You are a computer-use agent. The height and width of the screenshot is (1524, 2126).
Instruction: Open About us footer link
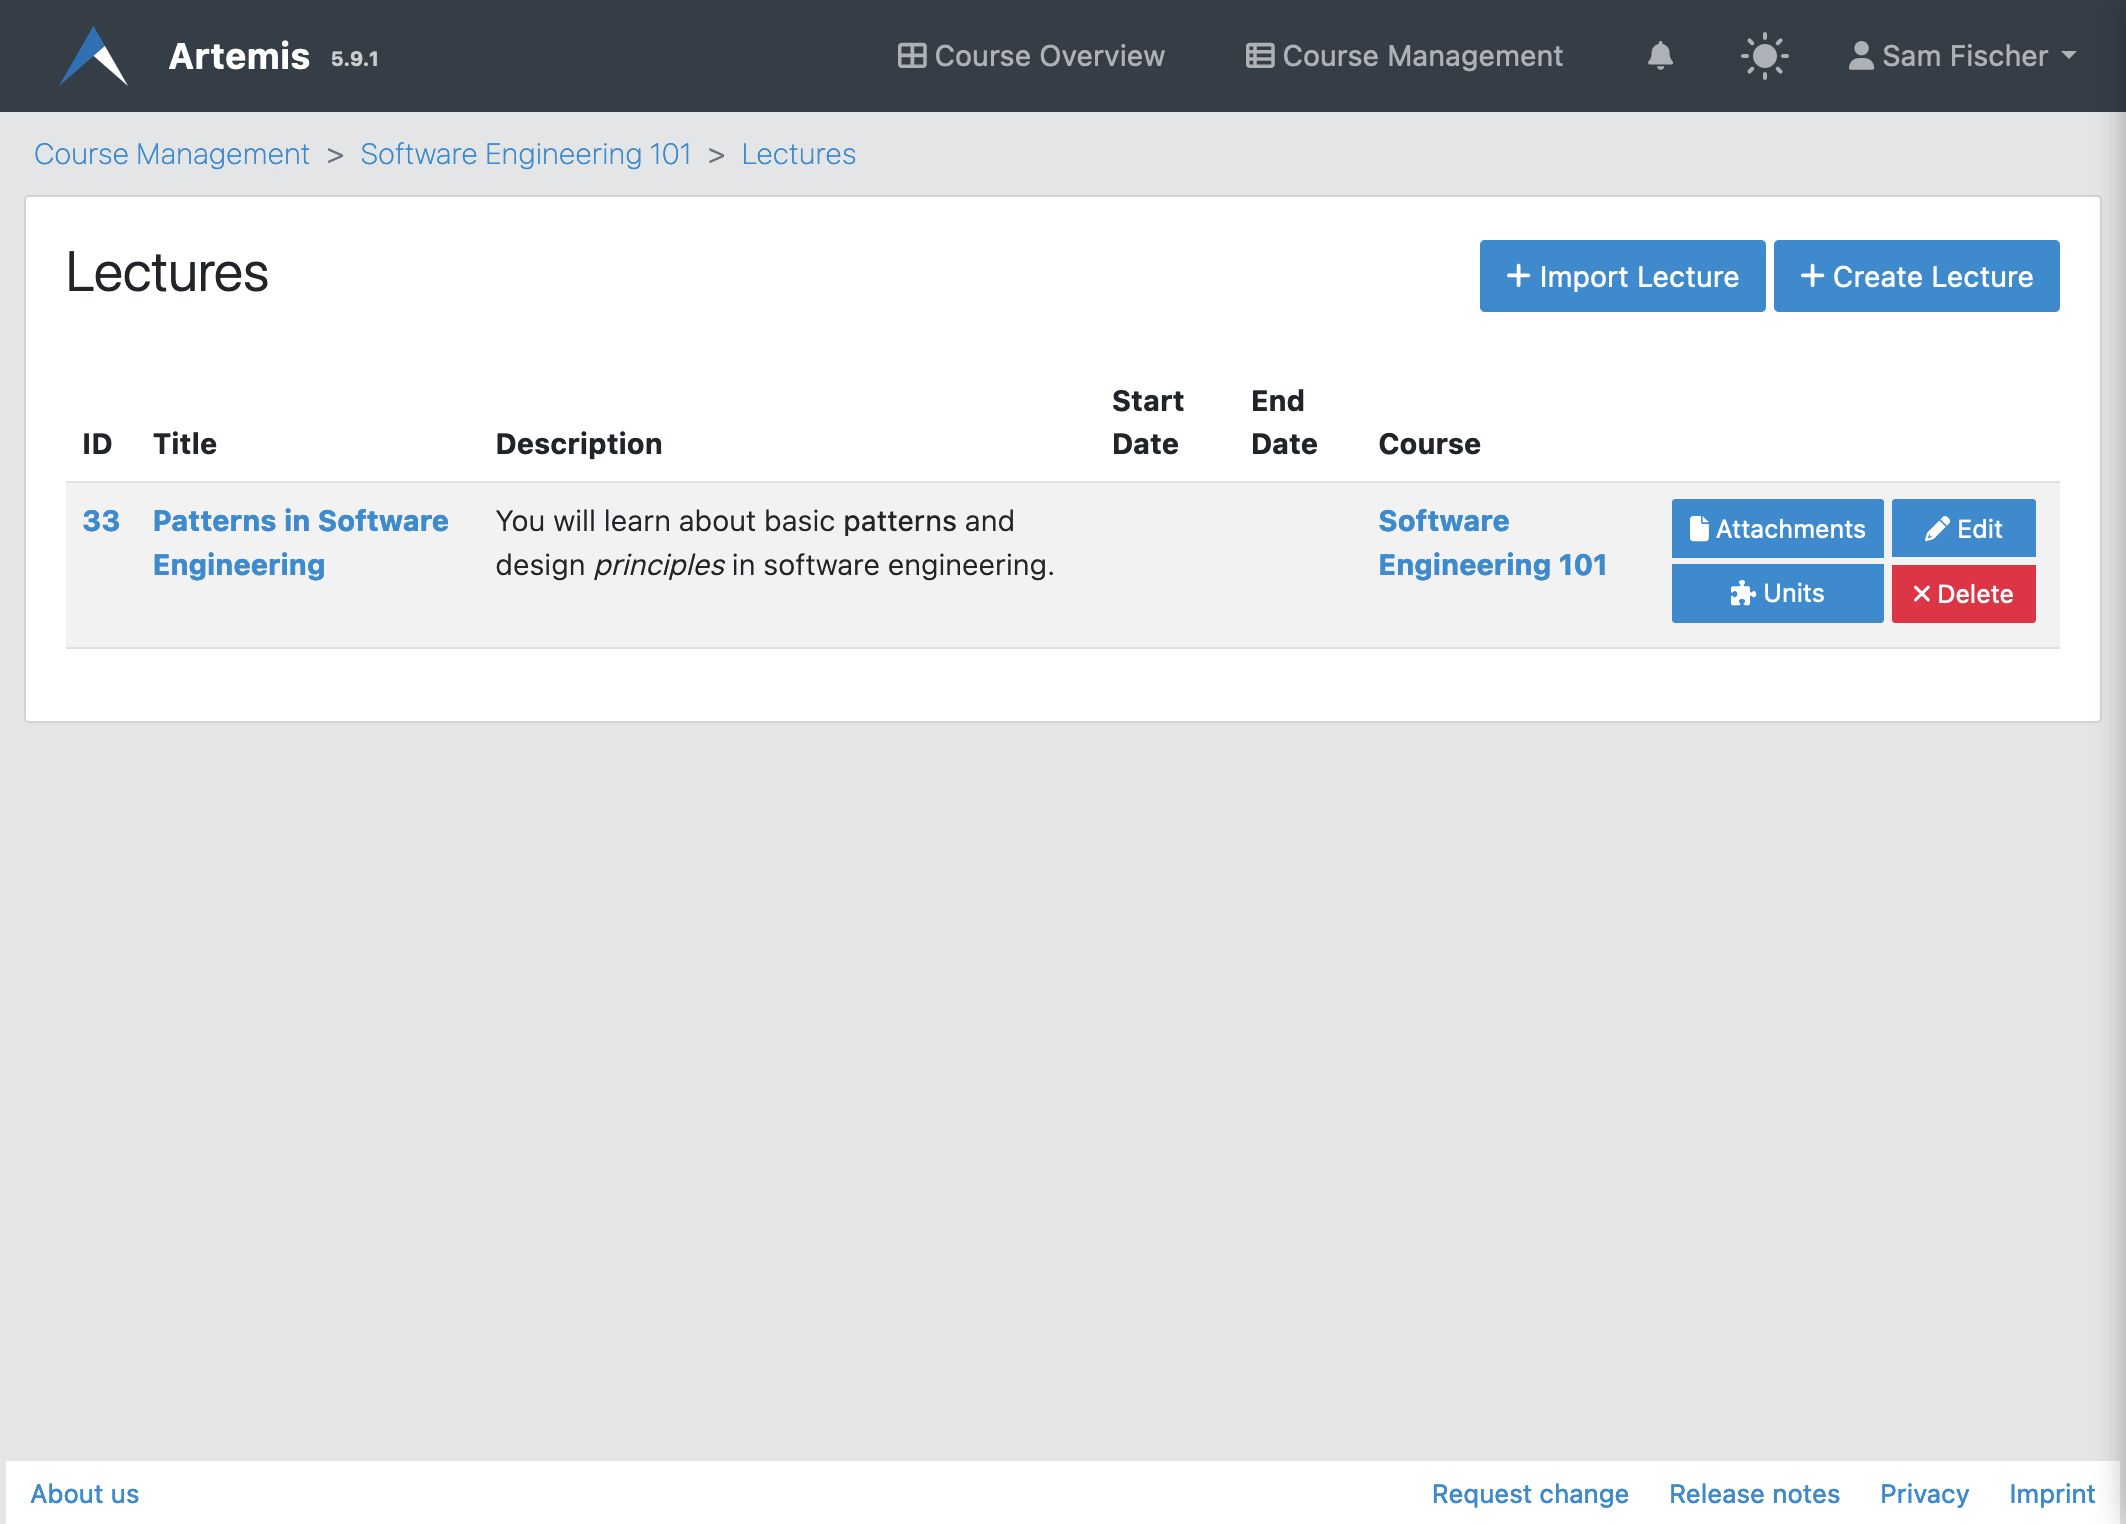pos(85,1493)
